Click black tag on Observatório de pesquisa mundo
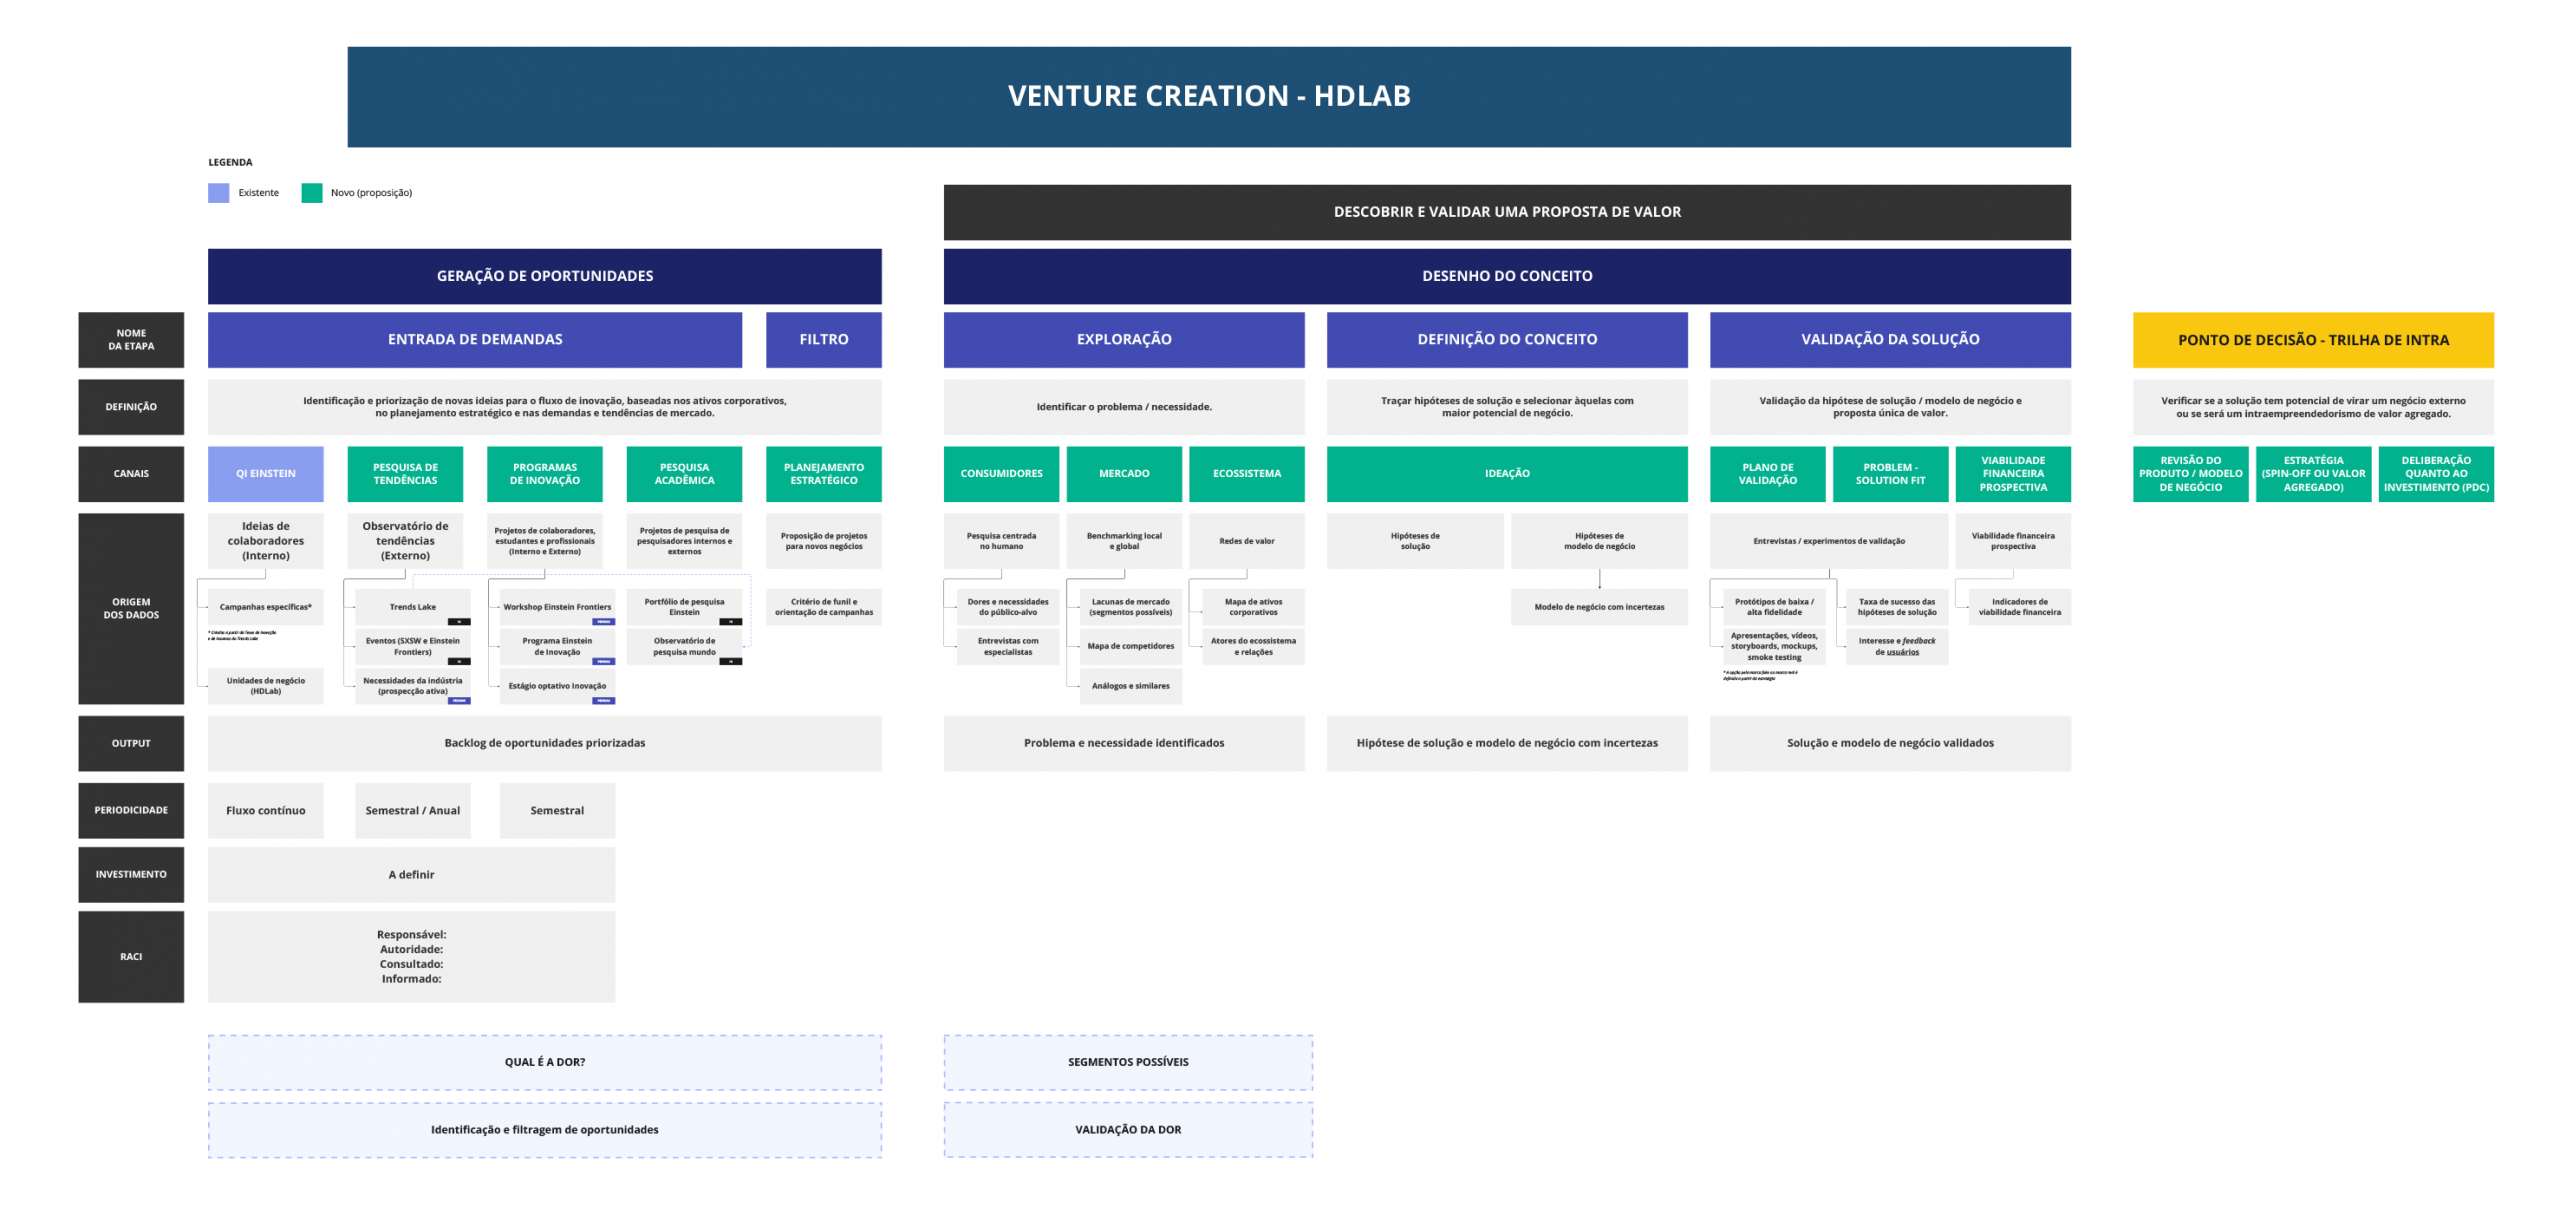 click(x=731, y=661)
